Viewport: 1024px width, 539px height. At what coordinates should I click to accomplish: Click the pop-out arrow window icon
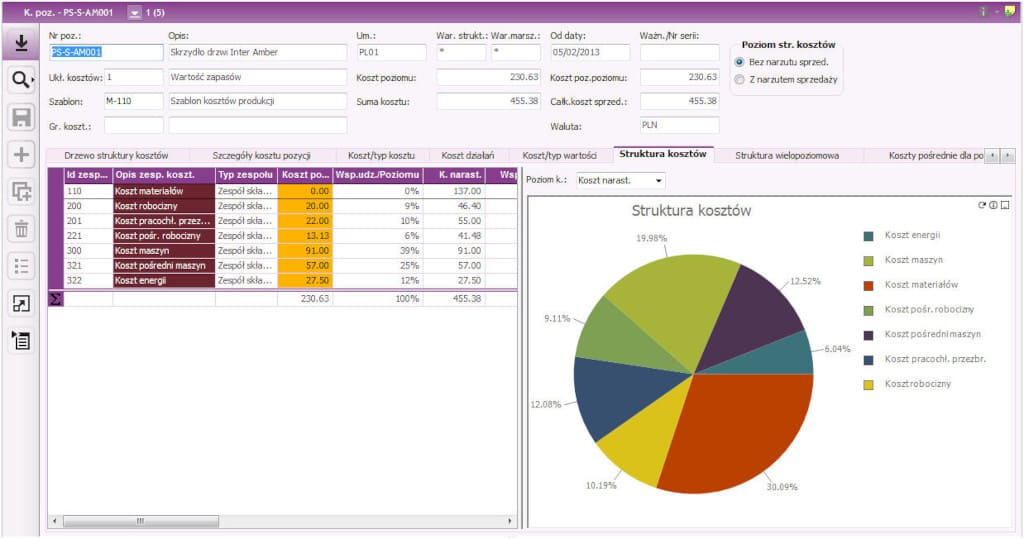[x=20, y=304]
